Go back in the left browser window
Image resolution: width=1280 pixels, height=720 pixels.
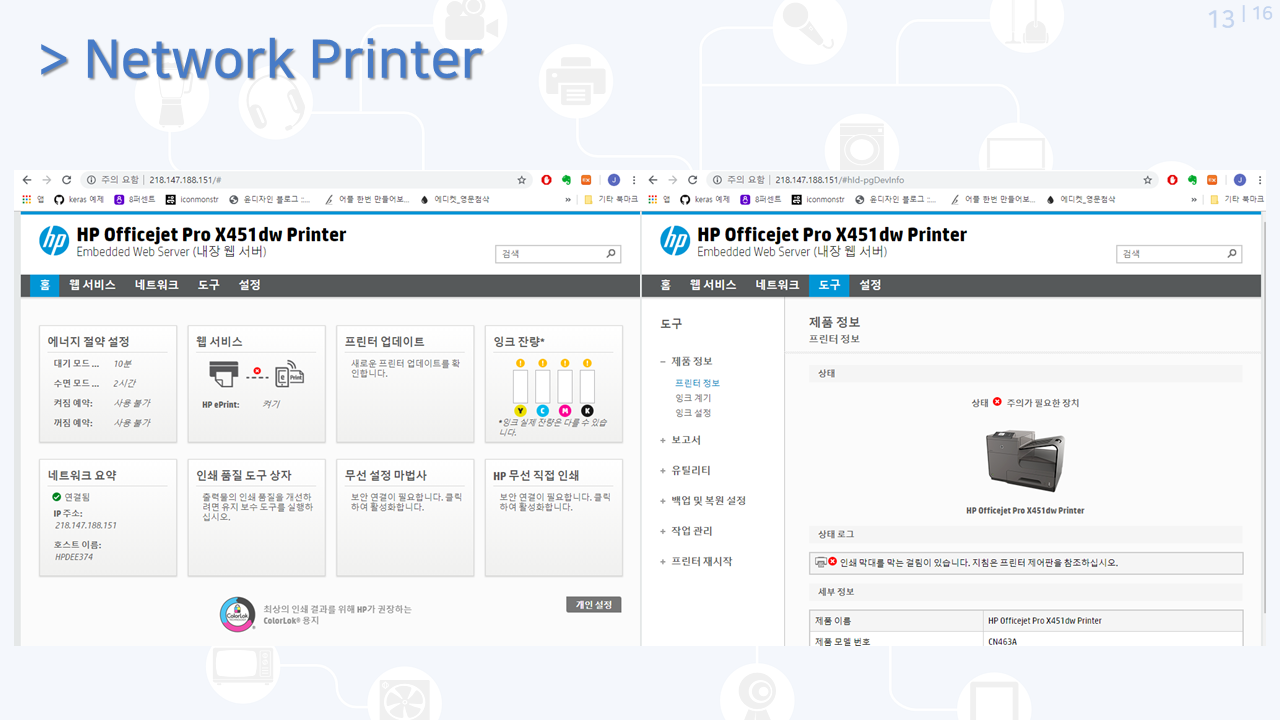tap(27, 180)
